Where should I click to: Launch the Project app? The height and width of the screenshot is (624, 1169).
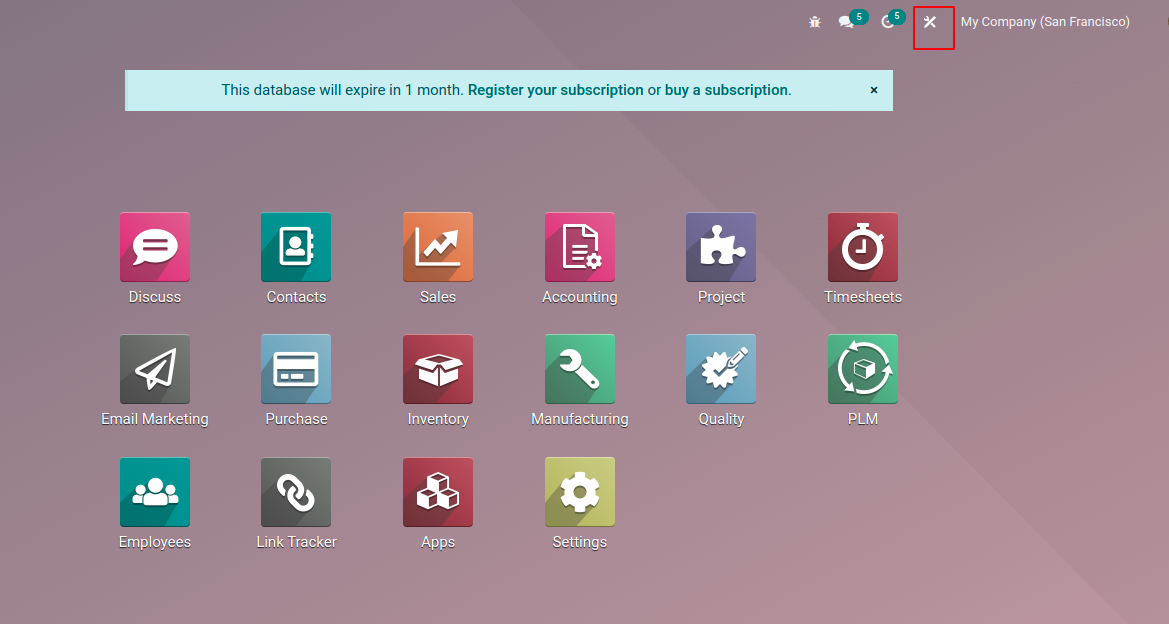tap(721, 247)
